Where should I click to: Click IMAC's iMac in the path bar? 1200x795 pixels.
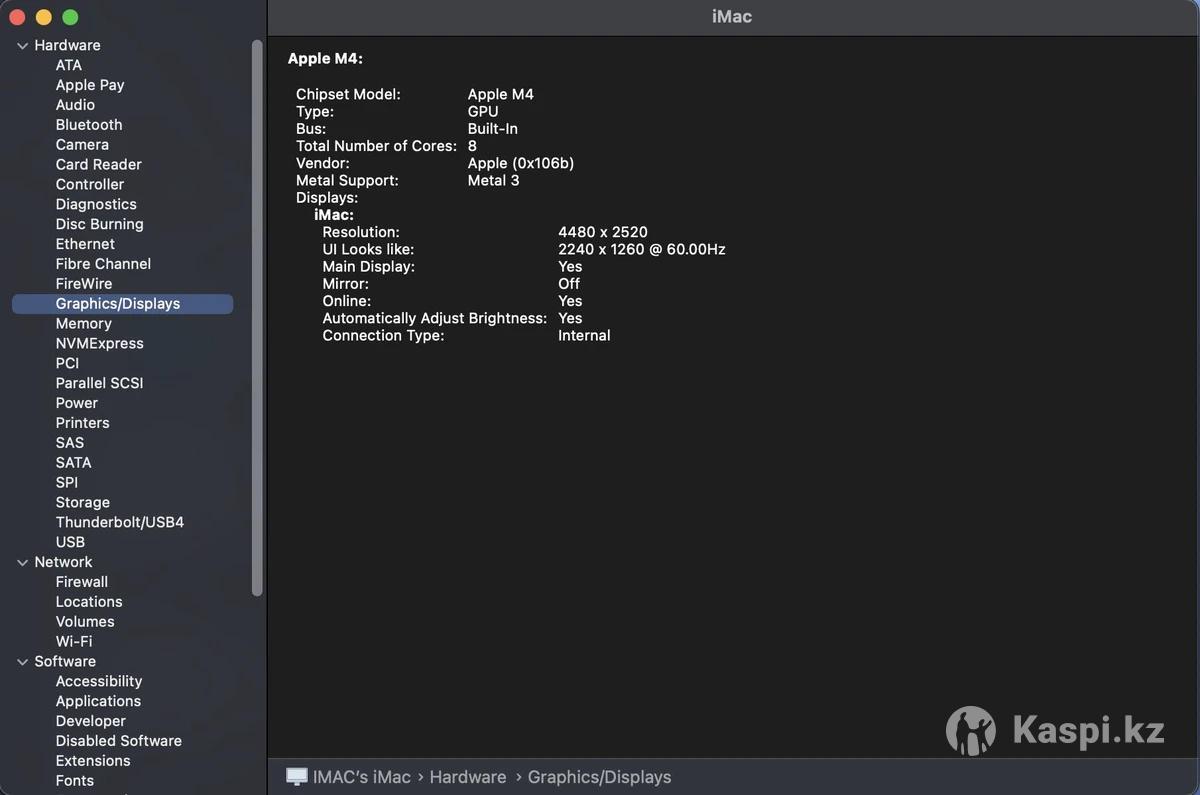point(361,777)
